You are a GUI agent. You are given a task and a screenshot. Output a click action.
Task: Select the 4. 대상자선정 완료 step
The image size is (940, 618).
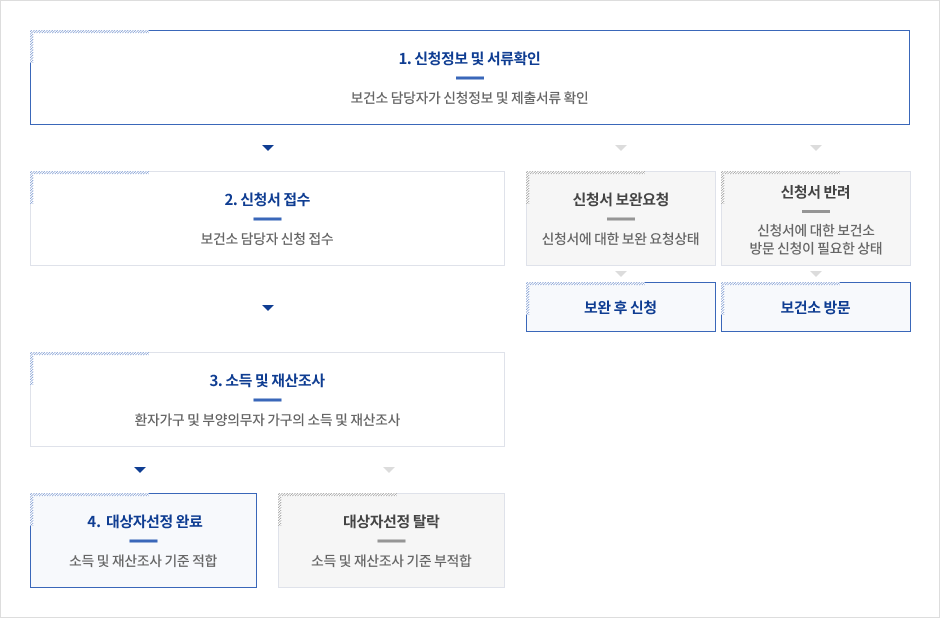coord(143,540)
